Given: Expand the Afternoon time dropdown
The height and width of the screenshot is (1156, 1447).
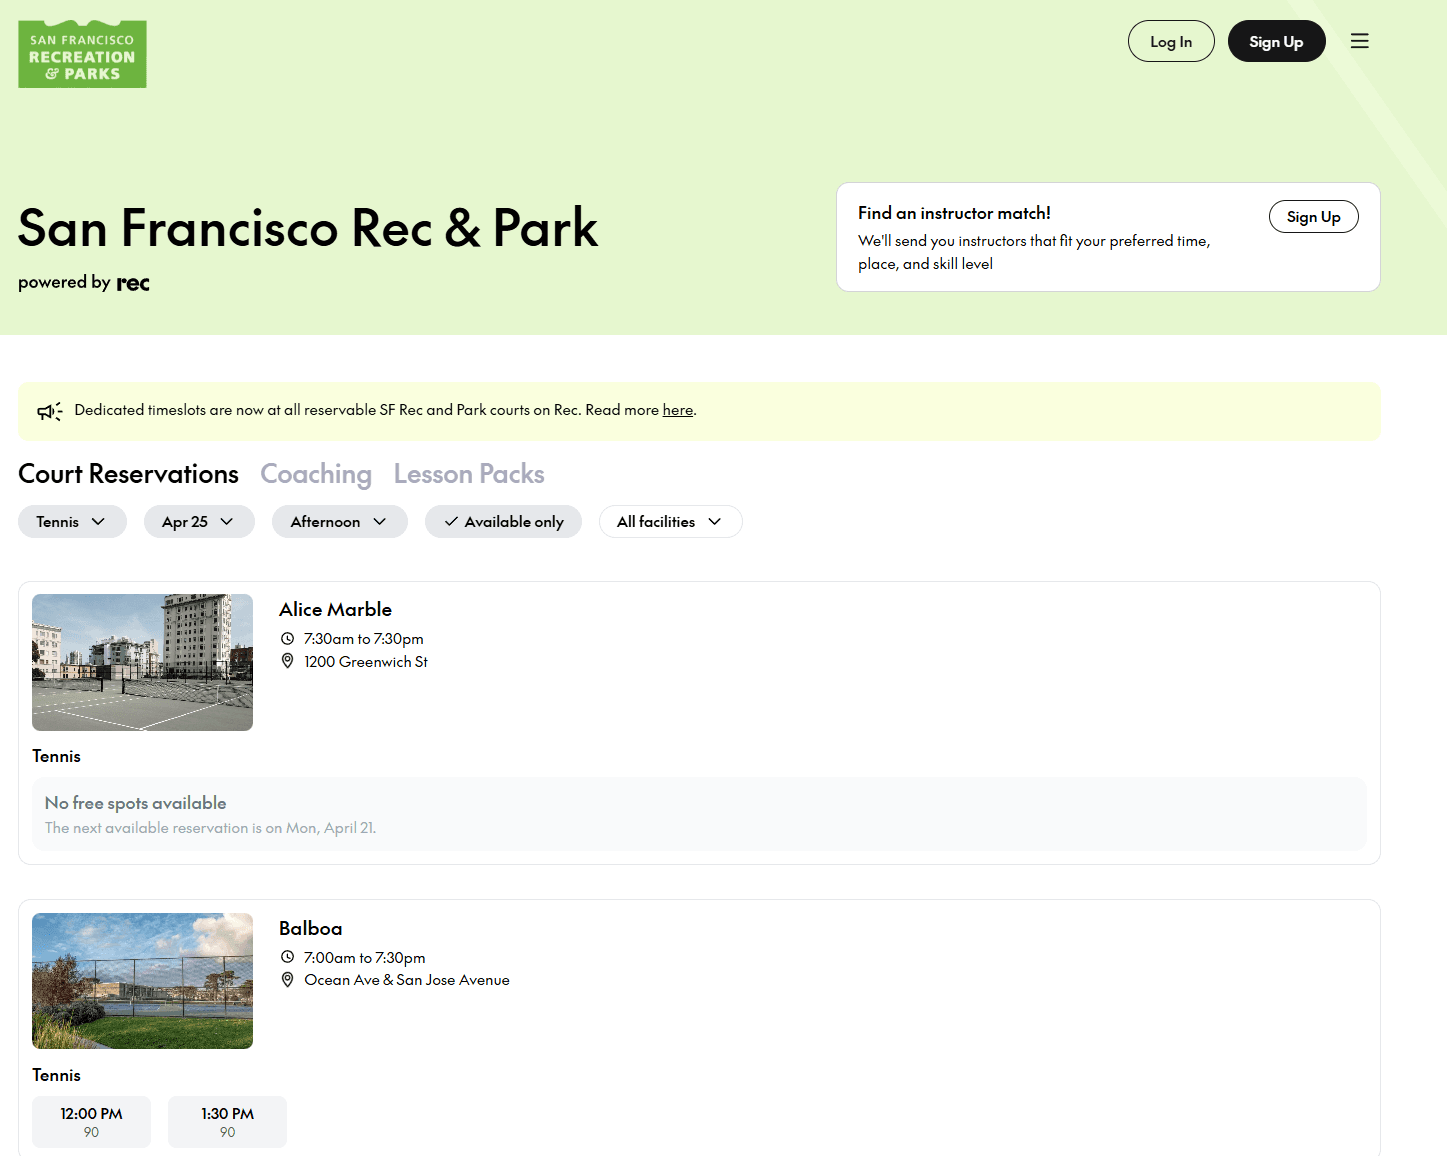Looking at the screenshot, I should (x=339, y=522).
